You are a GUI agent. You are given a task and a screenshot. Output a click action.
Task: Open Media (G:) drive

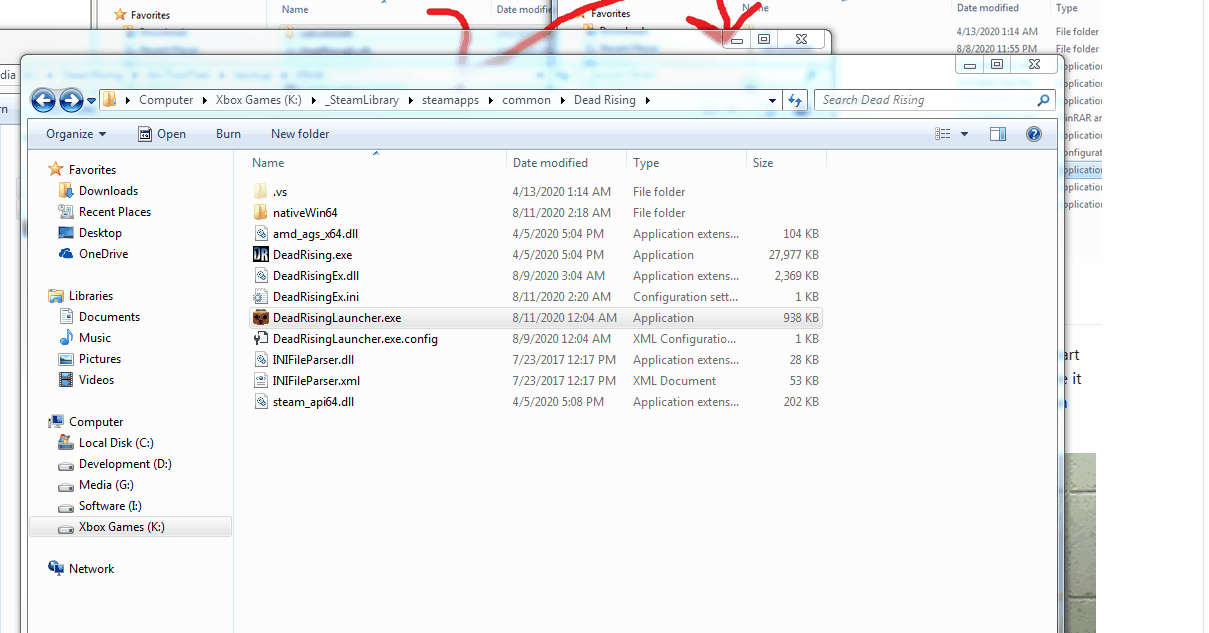click(x=106, y=484)
